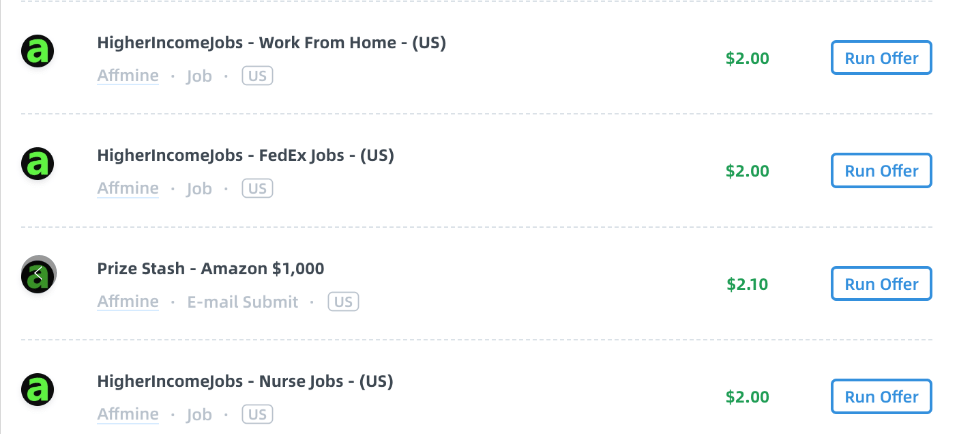This screenshot has width=959, height=434.
Task: Click the US tag under Work From Home
Action: coord(257,76)
